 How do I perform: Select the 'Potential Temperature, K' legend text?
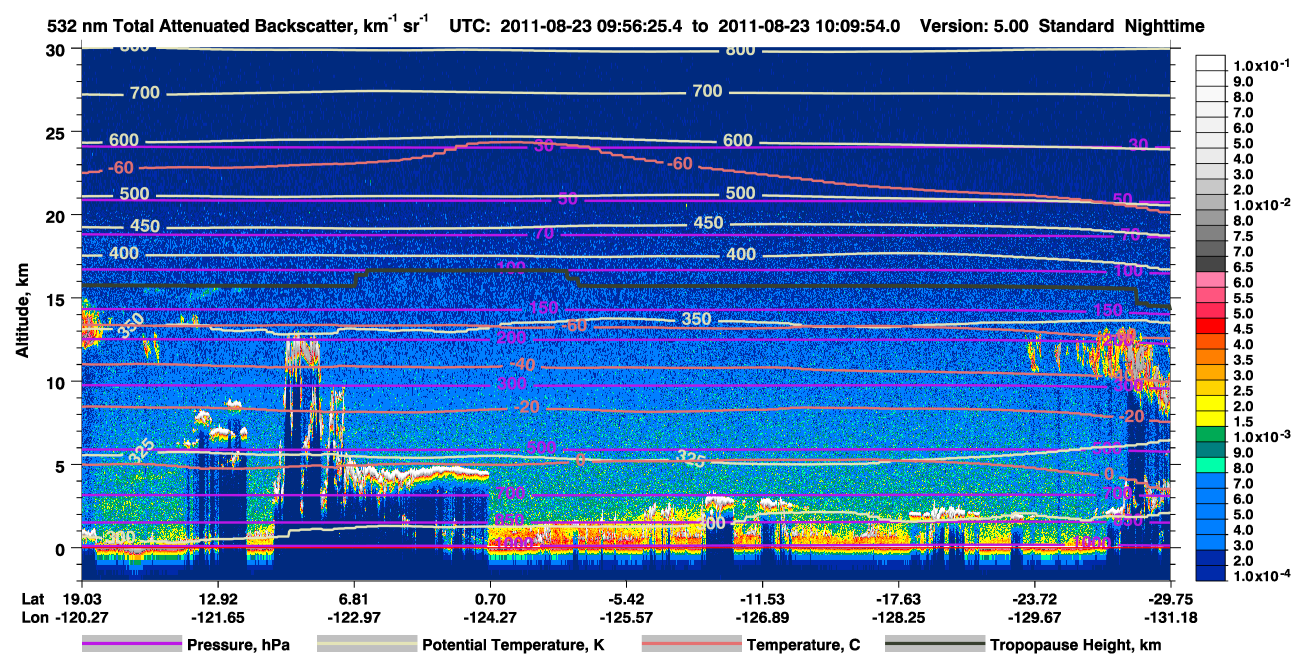(x=513, y=645)
